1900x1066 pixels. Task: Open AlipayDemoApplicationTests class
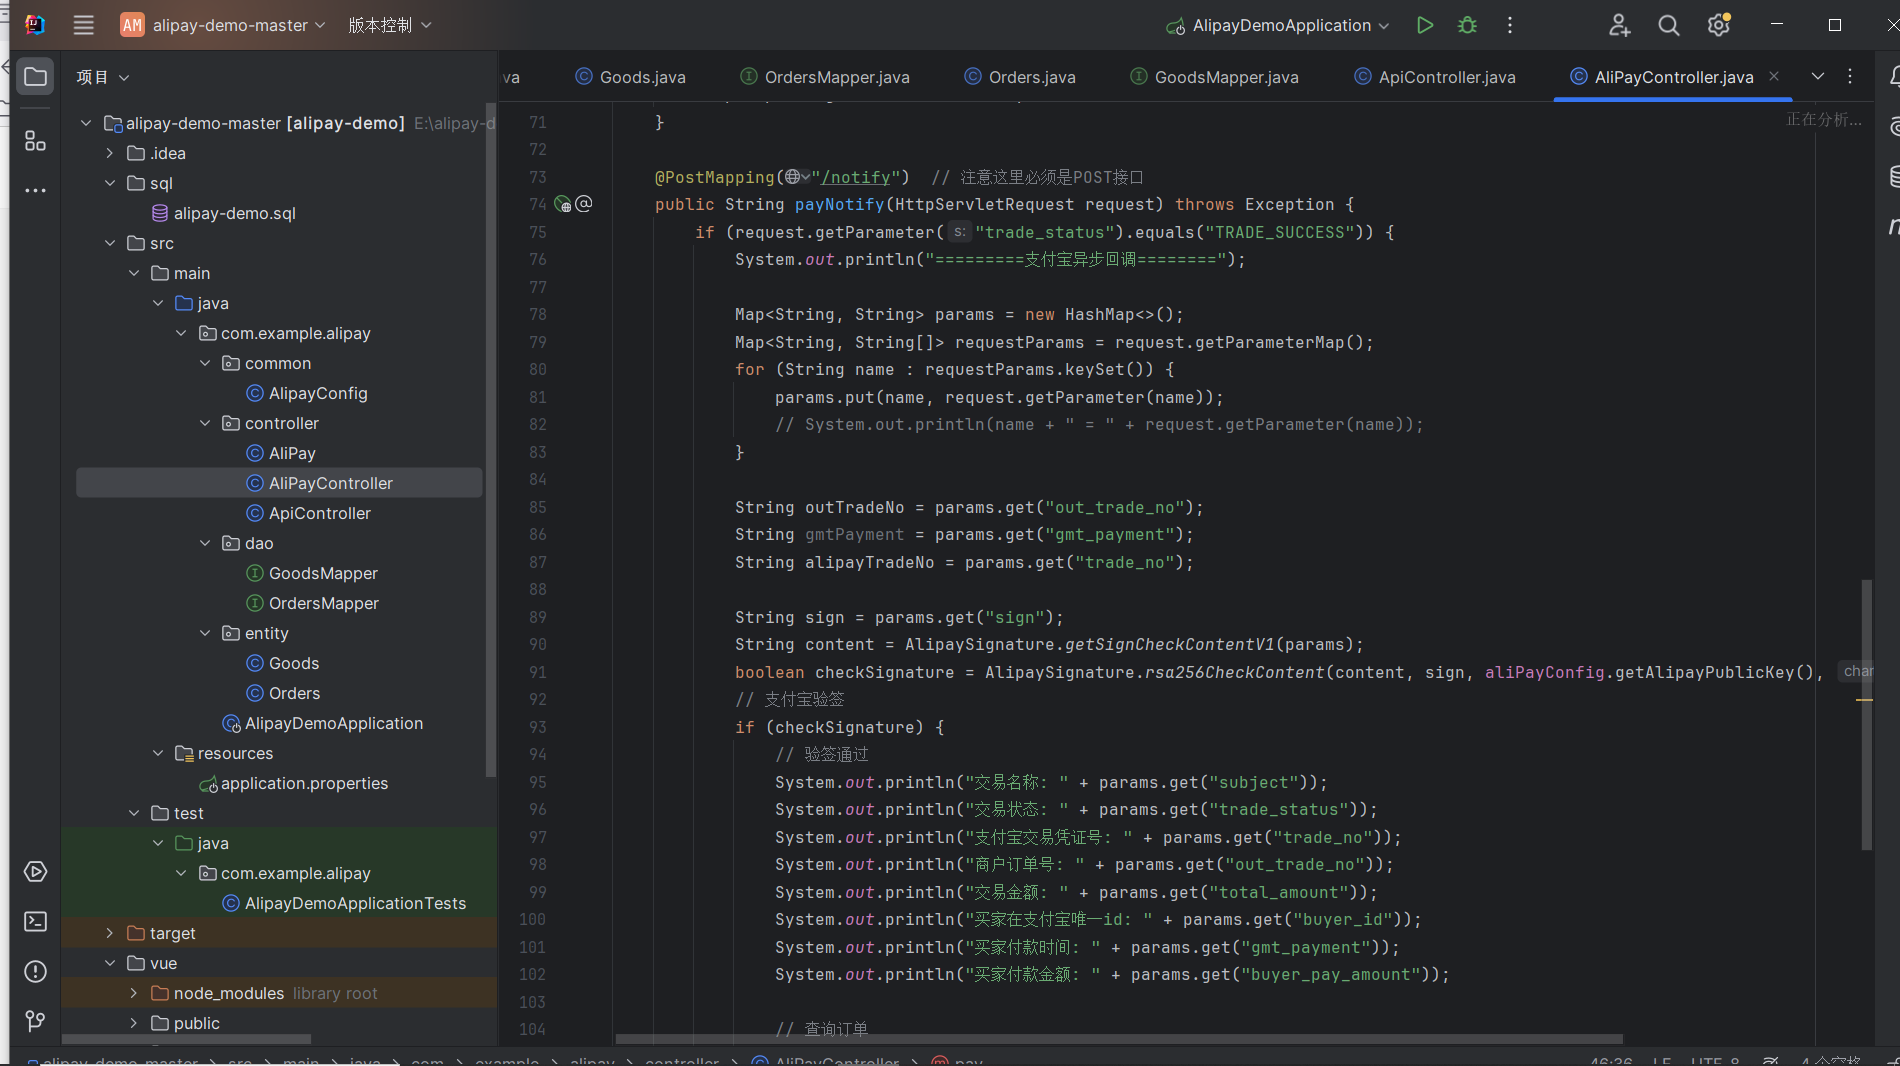click(x=344, y=903)
